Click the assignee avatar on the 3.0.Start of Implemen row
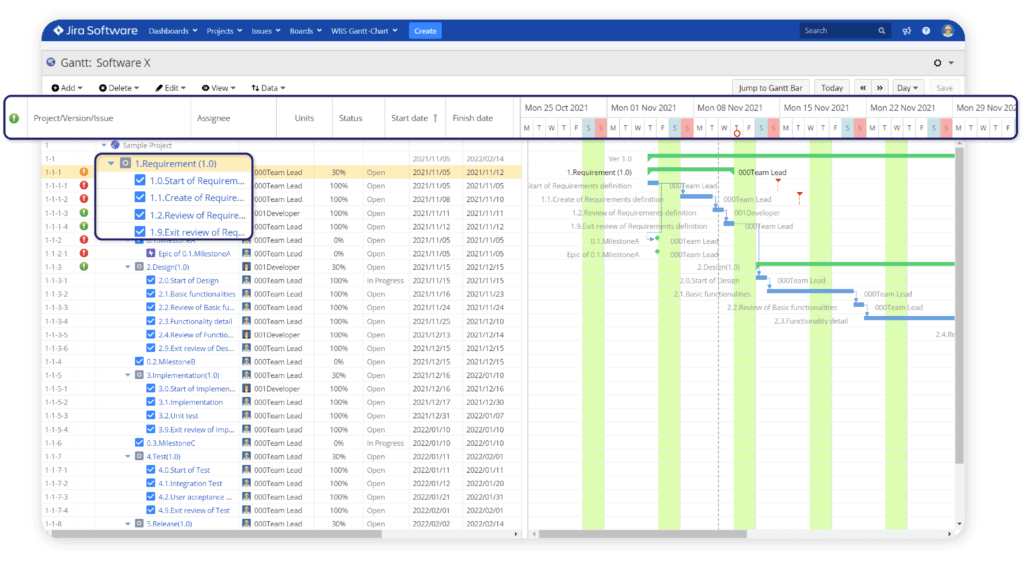Image resolution: width=1024 pixels, height=561 pixels. pyautogui.click(x=246, y=389)
